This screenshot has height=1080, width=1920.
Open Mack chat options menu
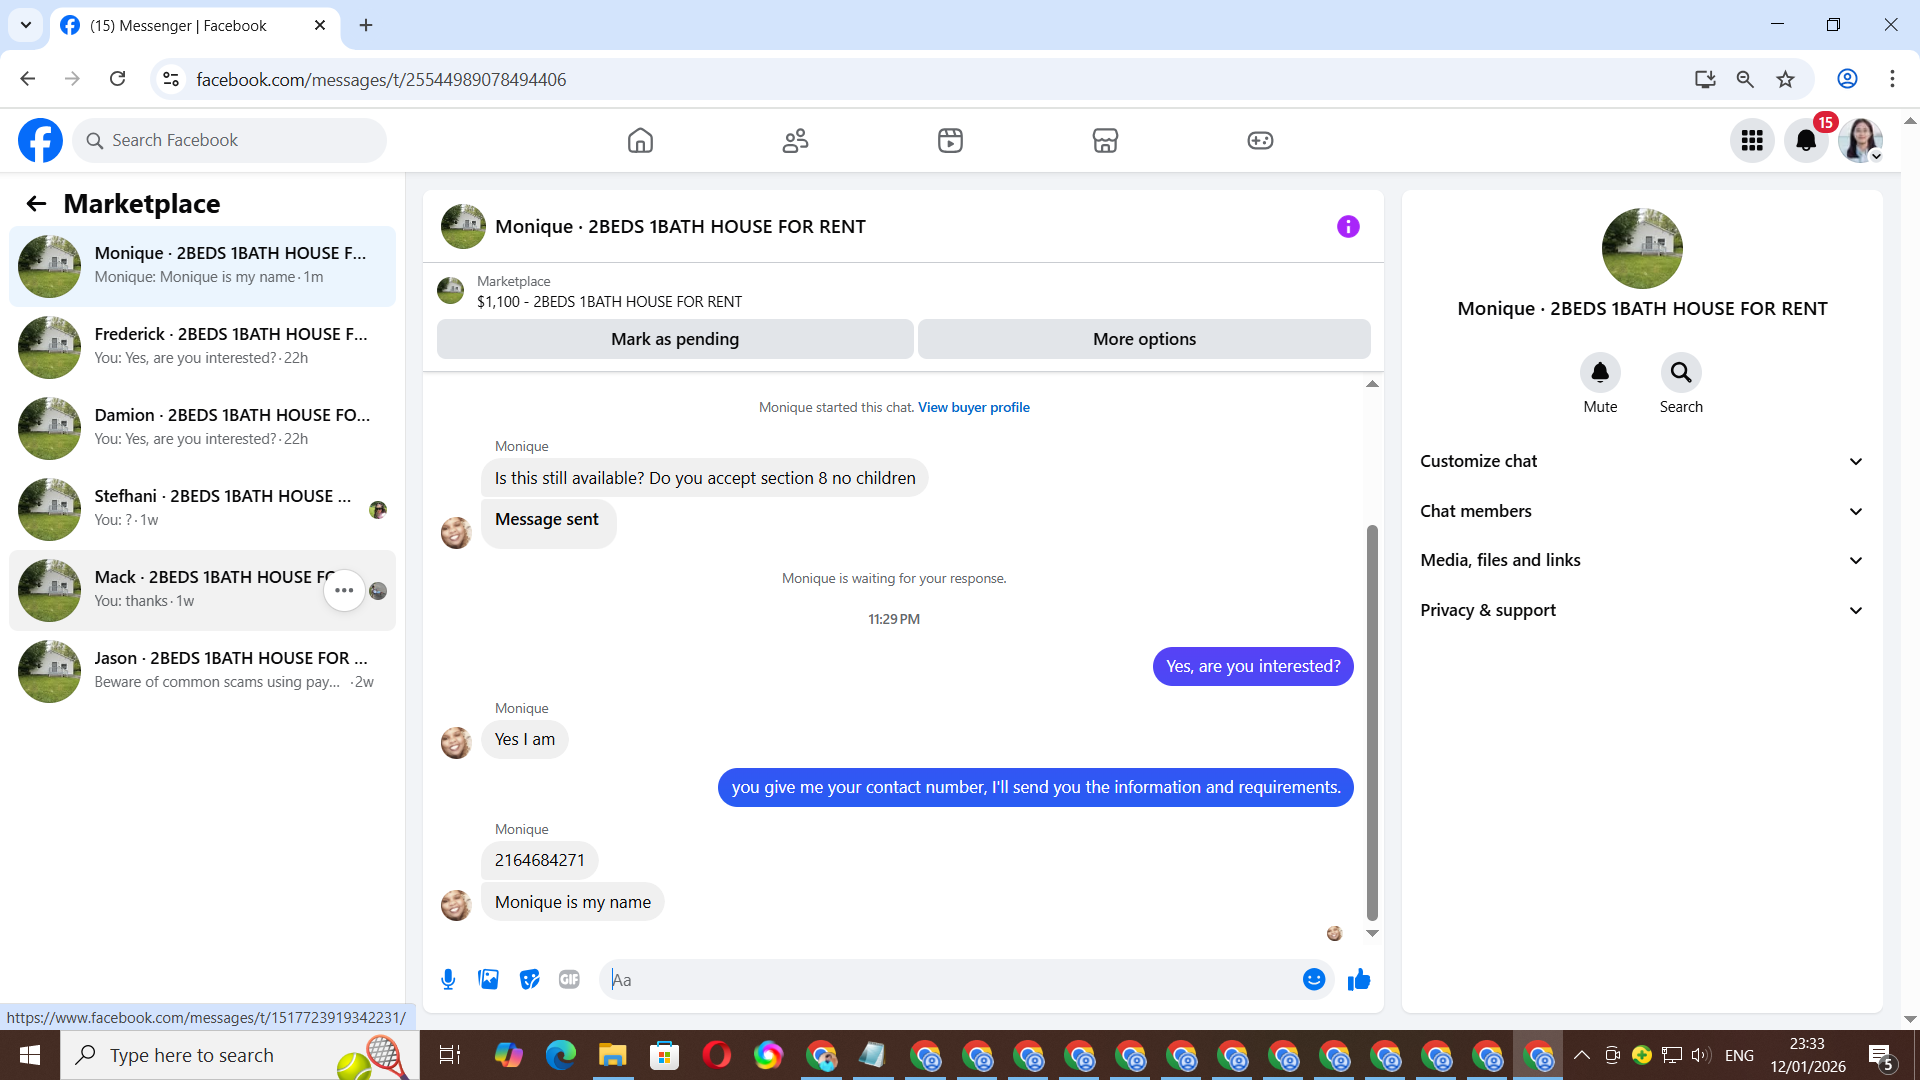click(x=344, y=590)
